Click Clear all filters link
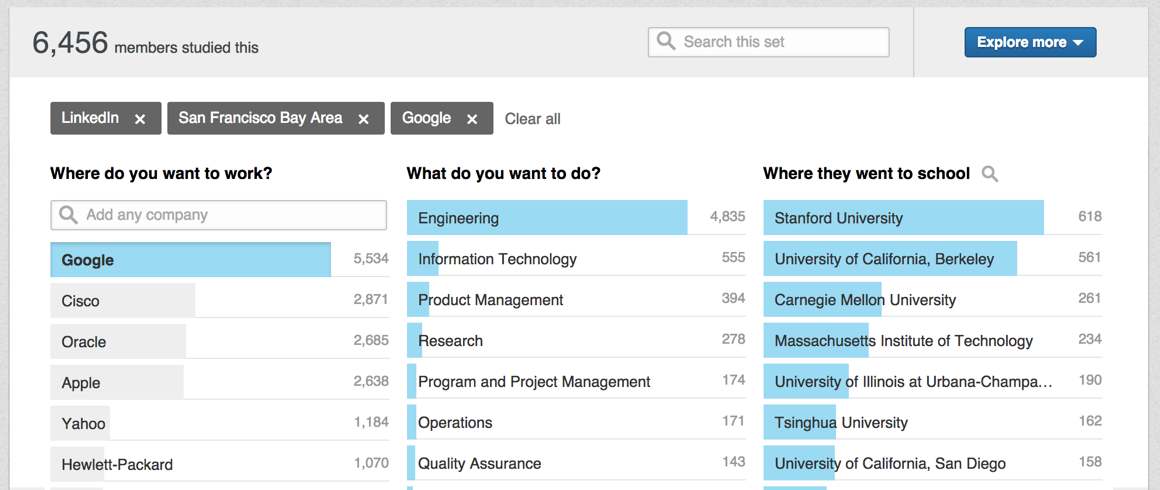1160x490 pixels. pos(532,119)
